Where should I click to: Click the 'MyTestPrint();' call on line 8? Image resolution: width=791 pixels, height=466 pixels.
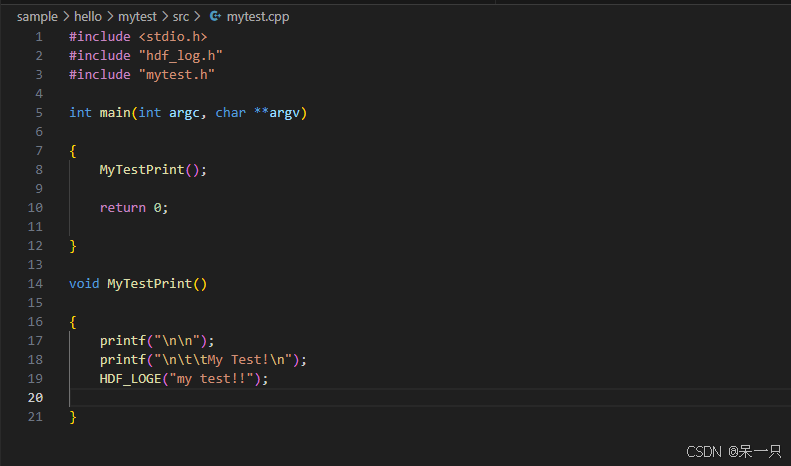pyautogui.click(x=153, y=169)
